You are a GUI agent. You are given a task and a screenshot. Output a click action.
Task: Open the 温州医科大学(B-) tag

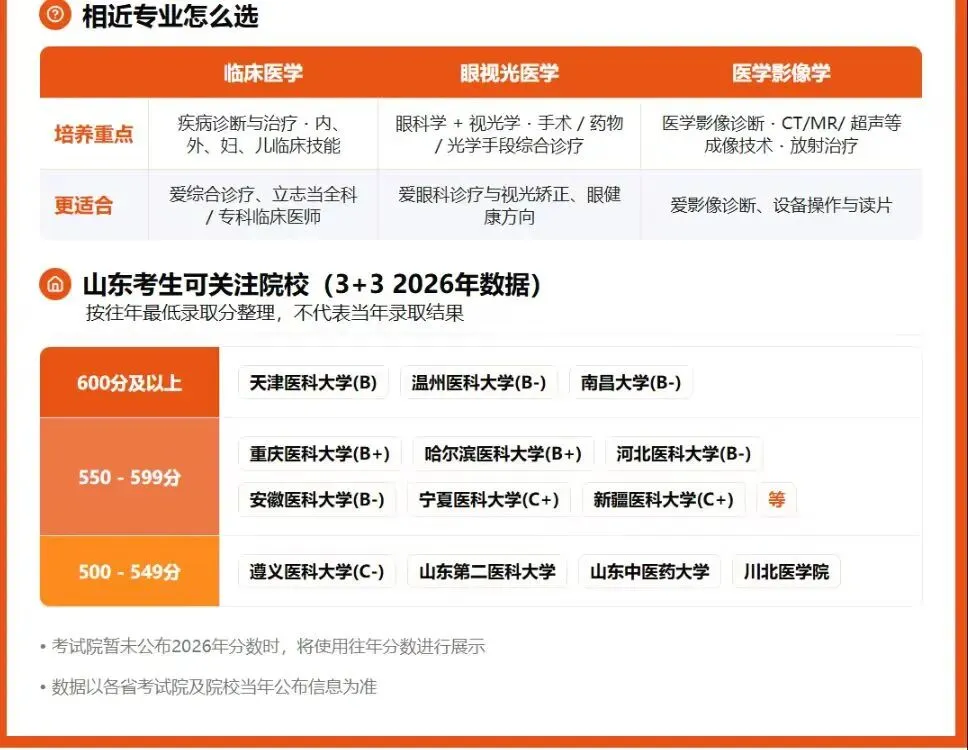click(x=478, y=383)
